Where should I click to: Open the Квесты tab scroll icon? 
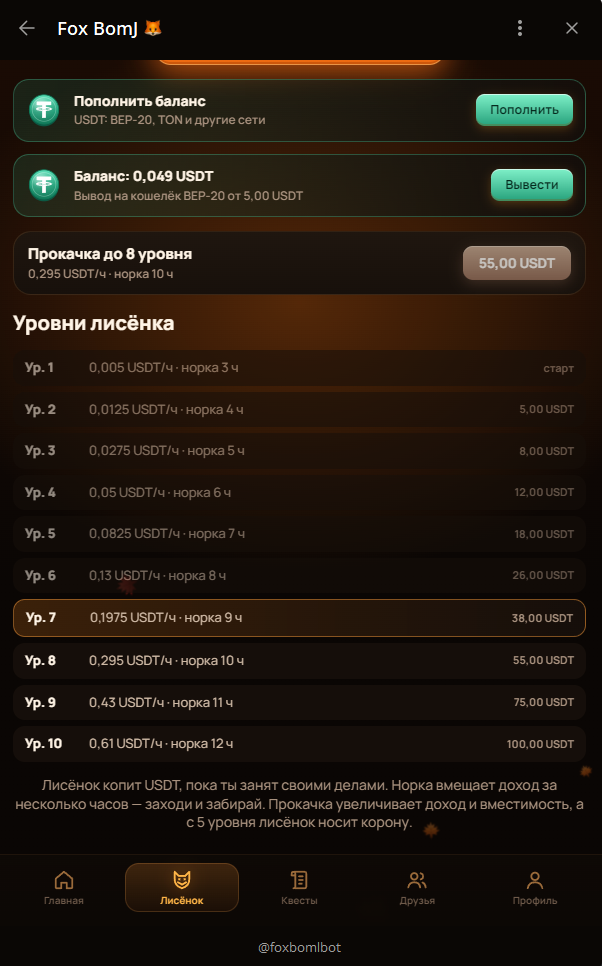point(299,880)
